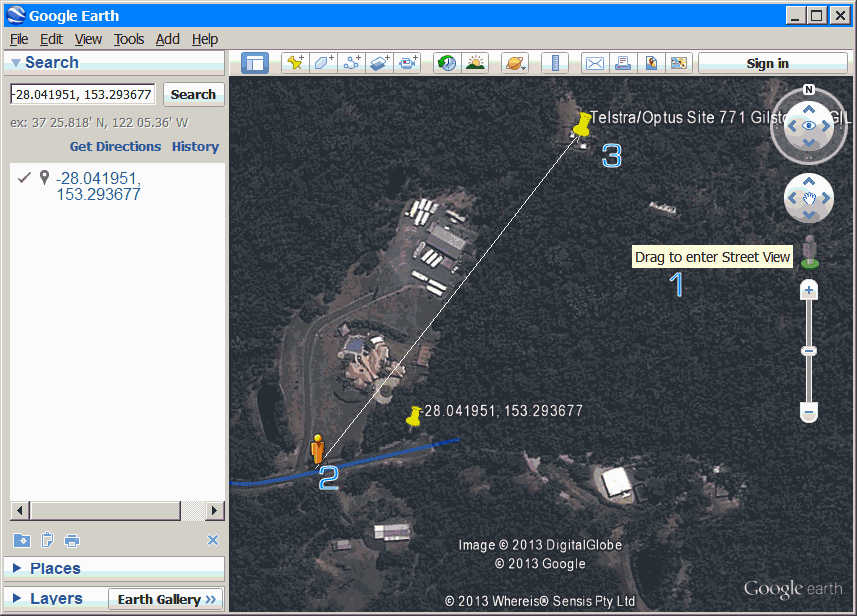
Task: Open the planet switcher dropdown
Action: 515,63
